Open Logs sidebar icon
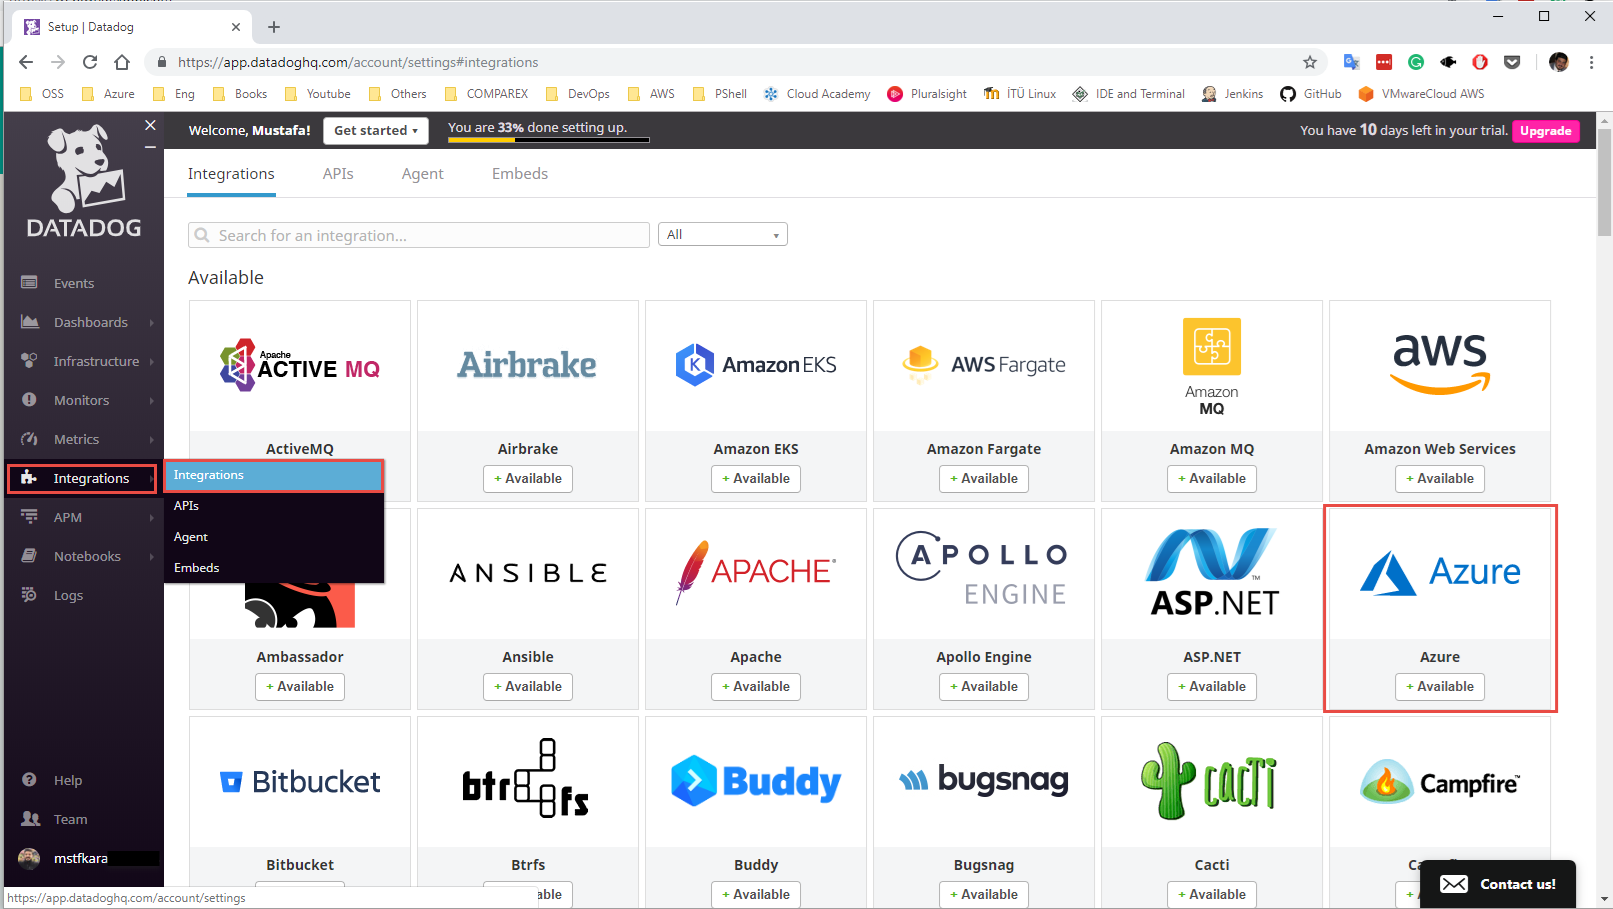The height and width of the screenshot is (909, 1613). (x=30, y=595)
